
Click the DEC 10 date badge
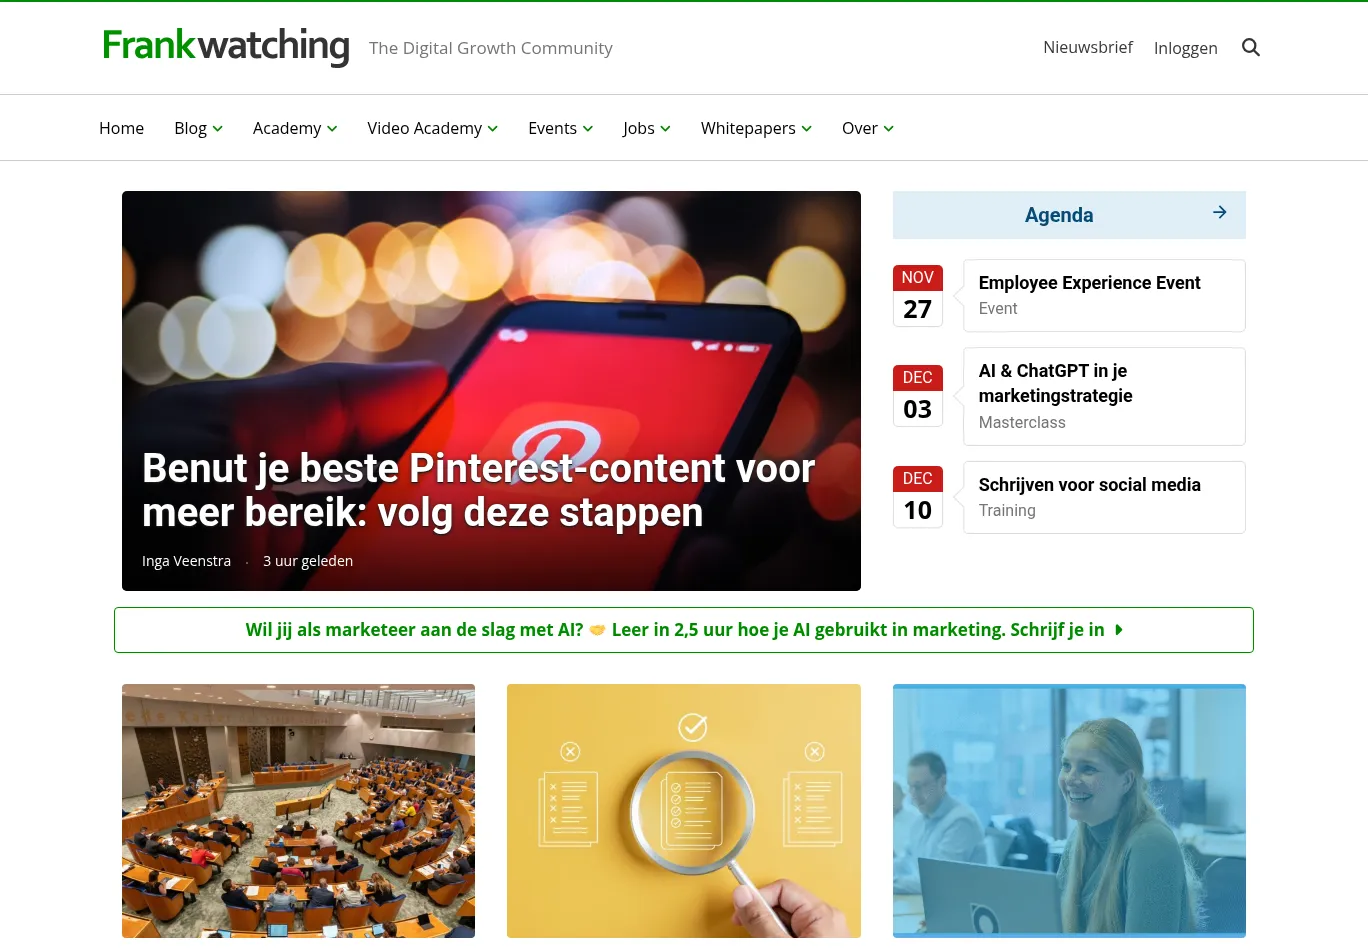[x=917, y=496]
